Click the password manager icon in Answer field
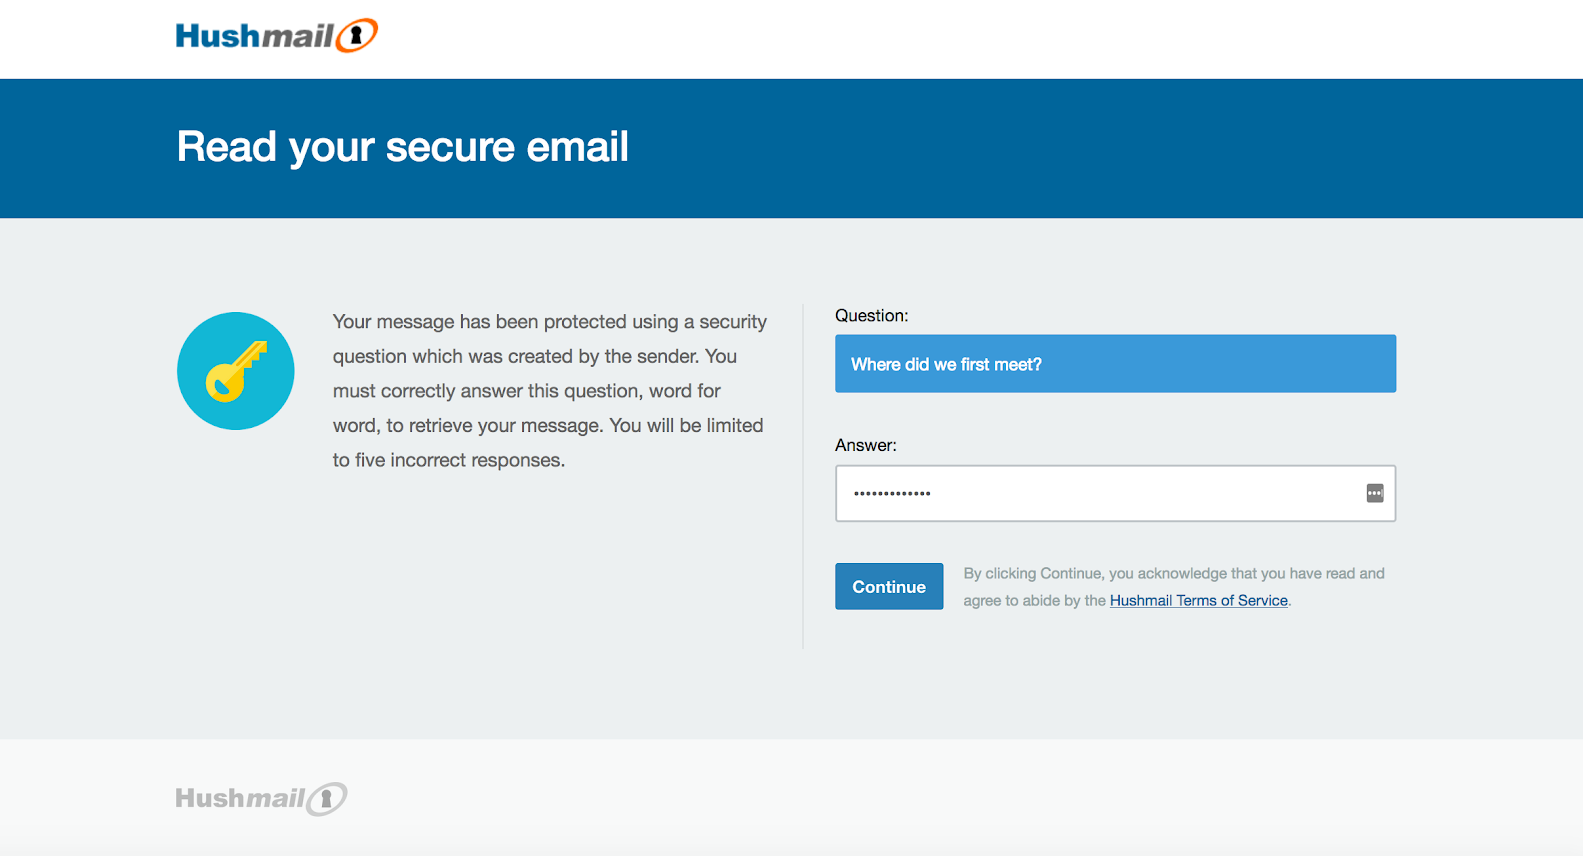 1375,493
